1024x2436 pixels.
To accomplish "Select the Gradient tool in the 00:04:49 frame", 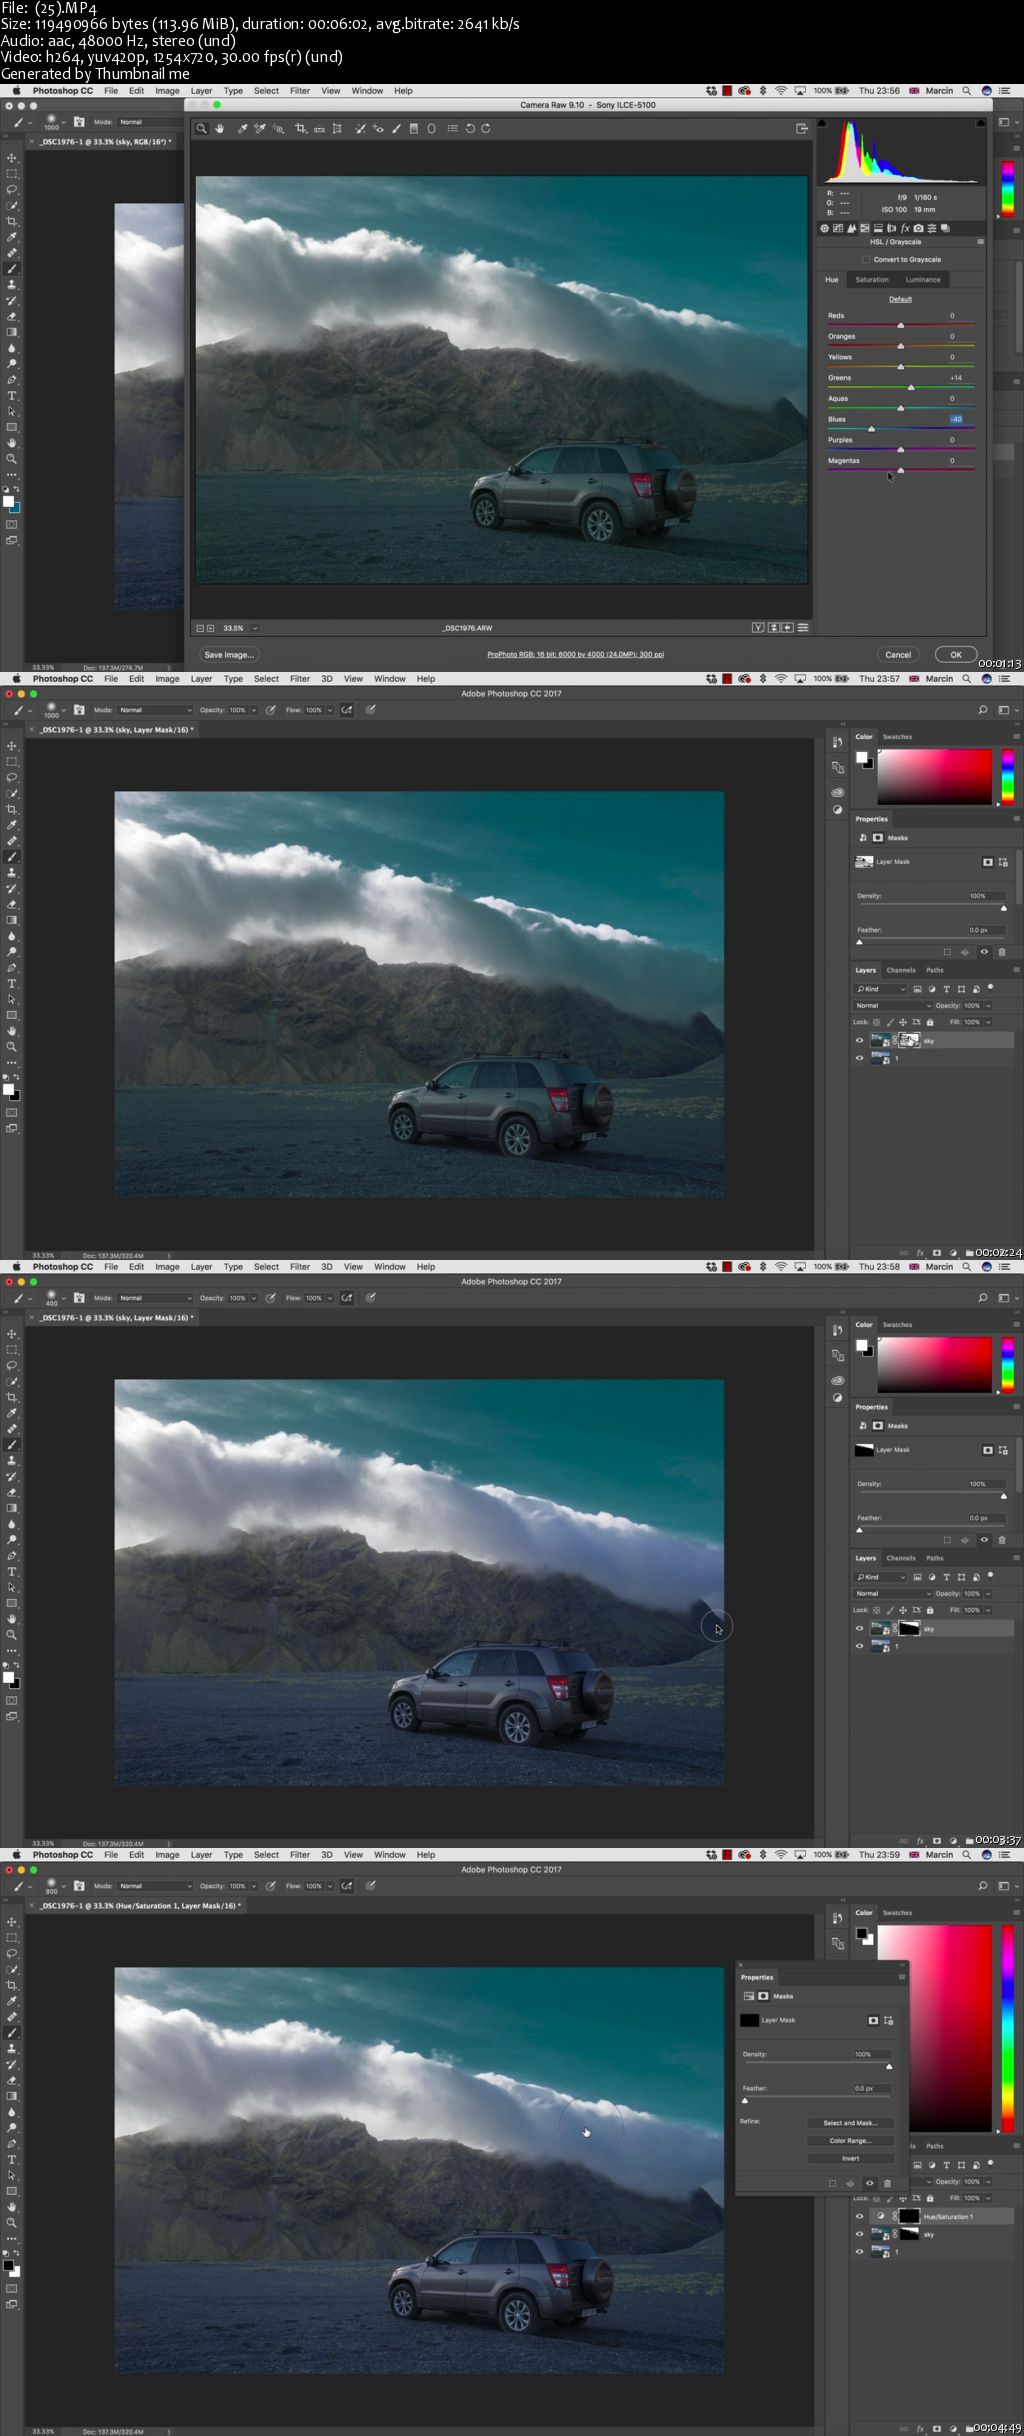I will pyautogui.click(x=12, y=2095).
